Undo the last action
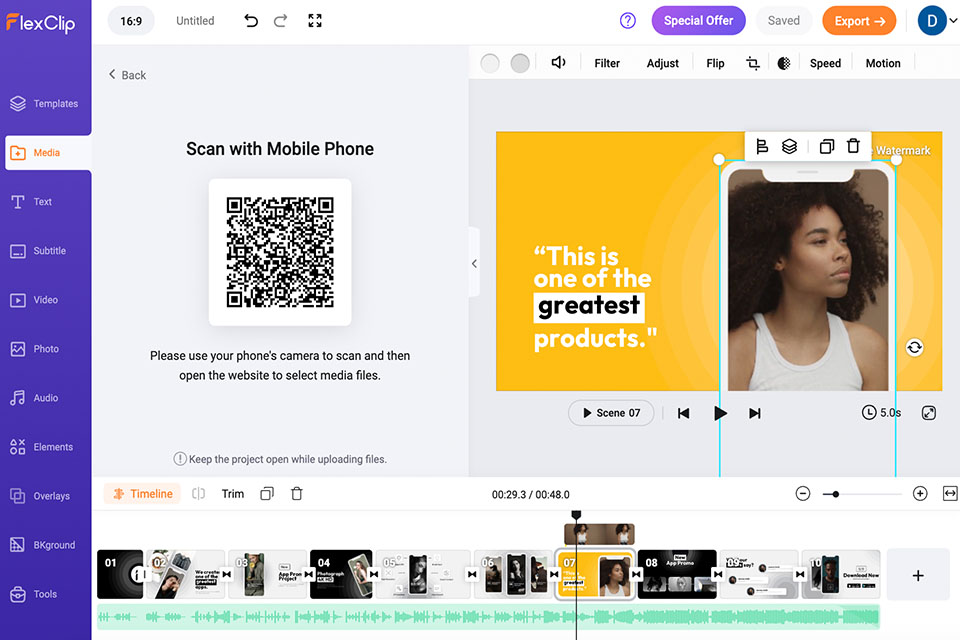 click(251, 21)
